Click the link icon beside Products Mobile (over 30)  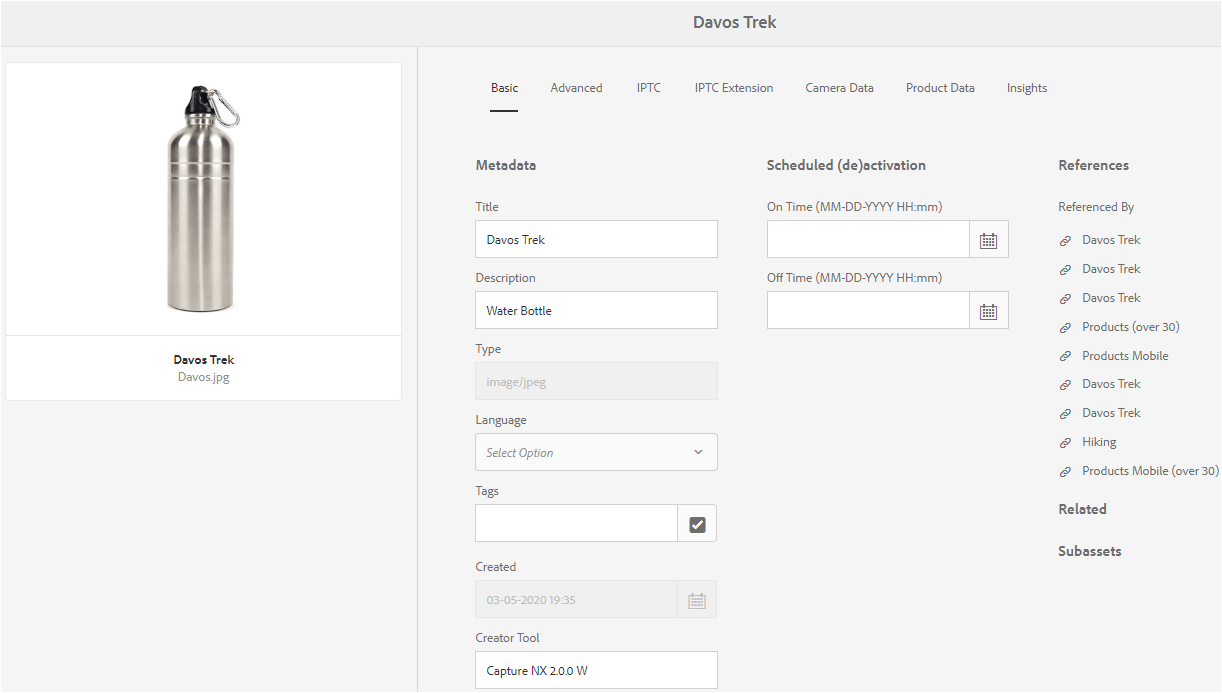point(1064,470)
